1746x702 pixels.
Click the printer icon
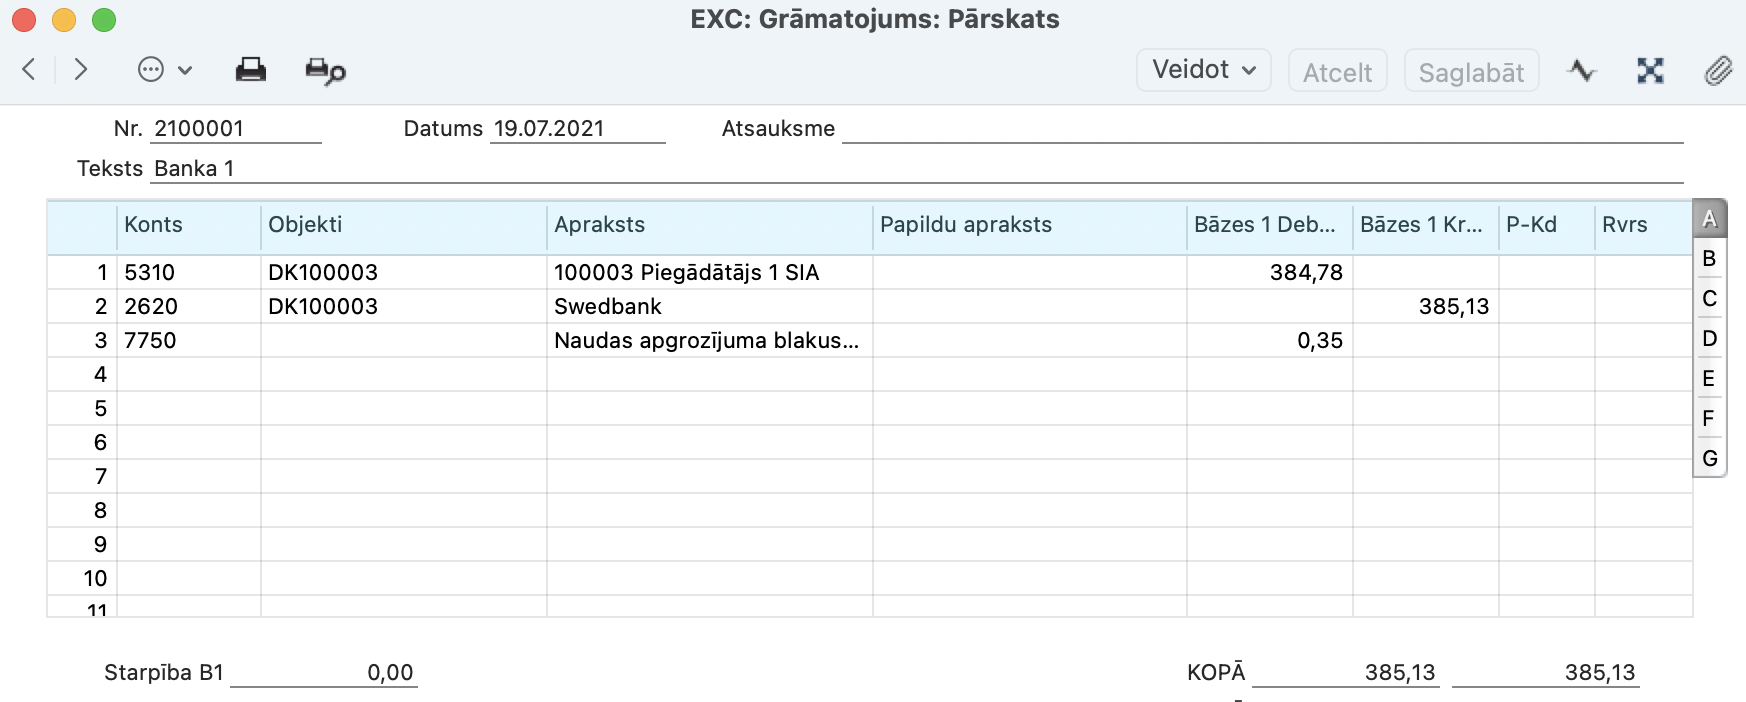[x=250, y=70]
